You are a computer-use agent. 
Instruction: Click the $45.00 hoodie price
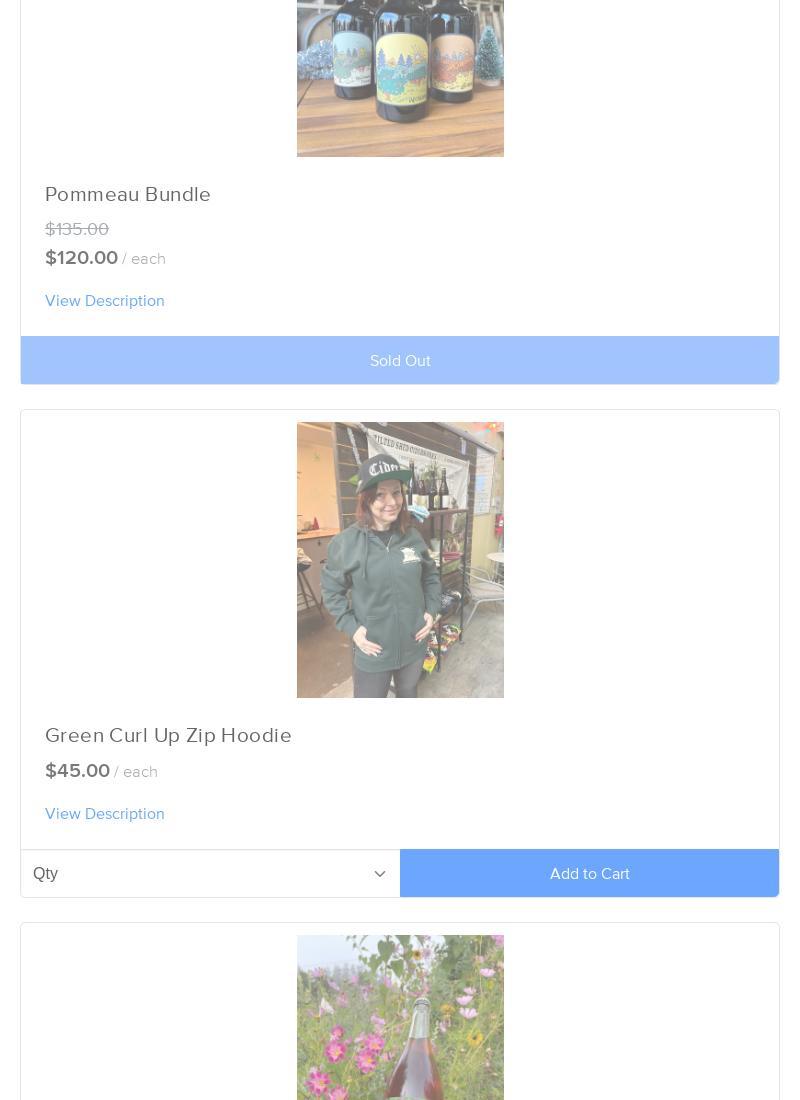pos(77,771)
